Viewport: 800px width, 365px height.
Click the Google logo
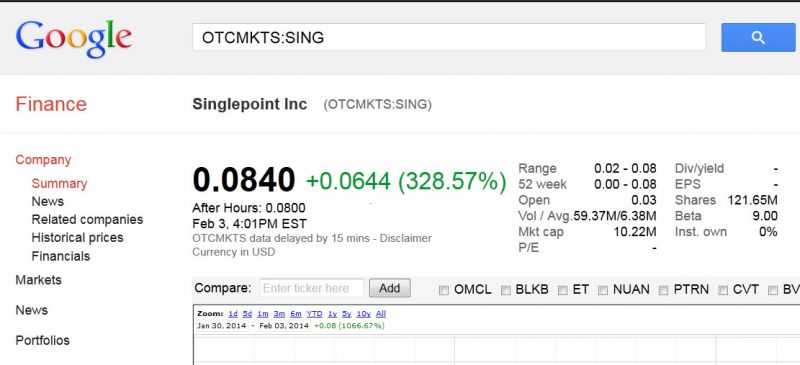[x=74, y=39]
